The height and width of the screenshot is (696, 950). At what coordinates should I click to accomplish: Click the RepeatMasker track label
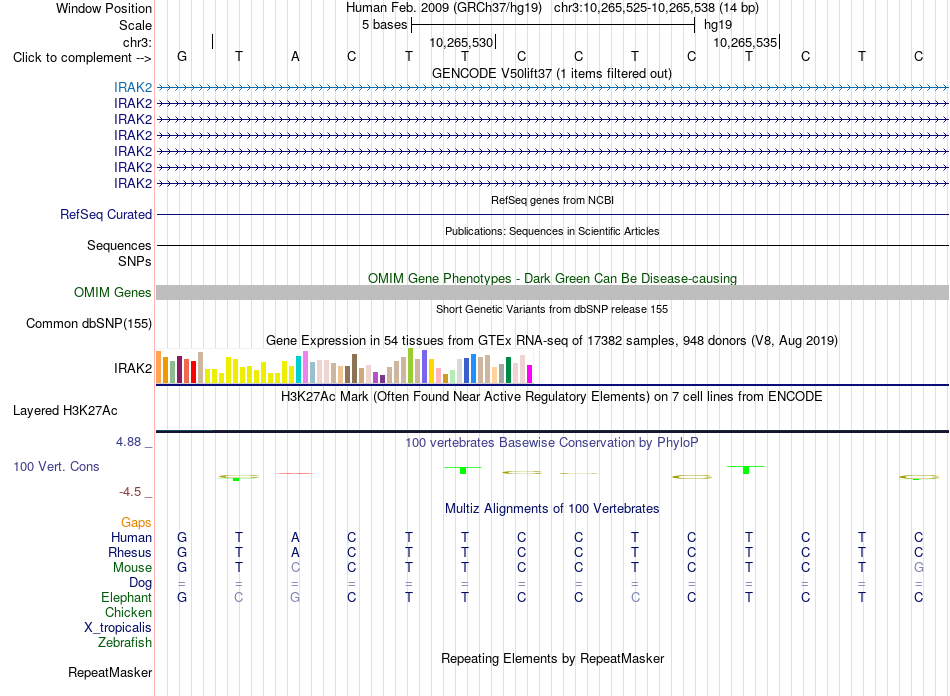click(110, 672)
